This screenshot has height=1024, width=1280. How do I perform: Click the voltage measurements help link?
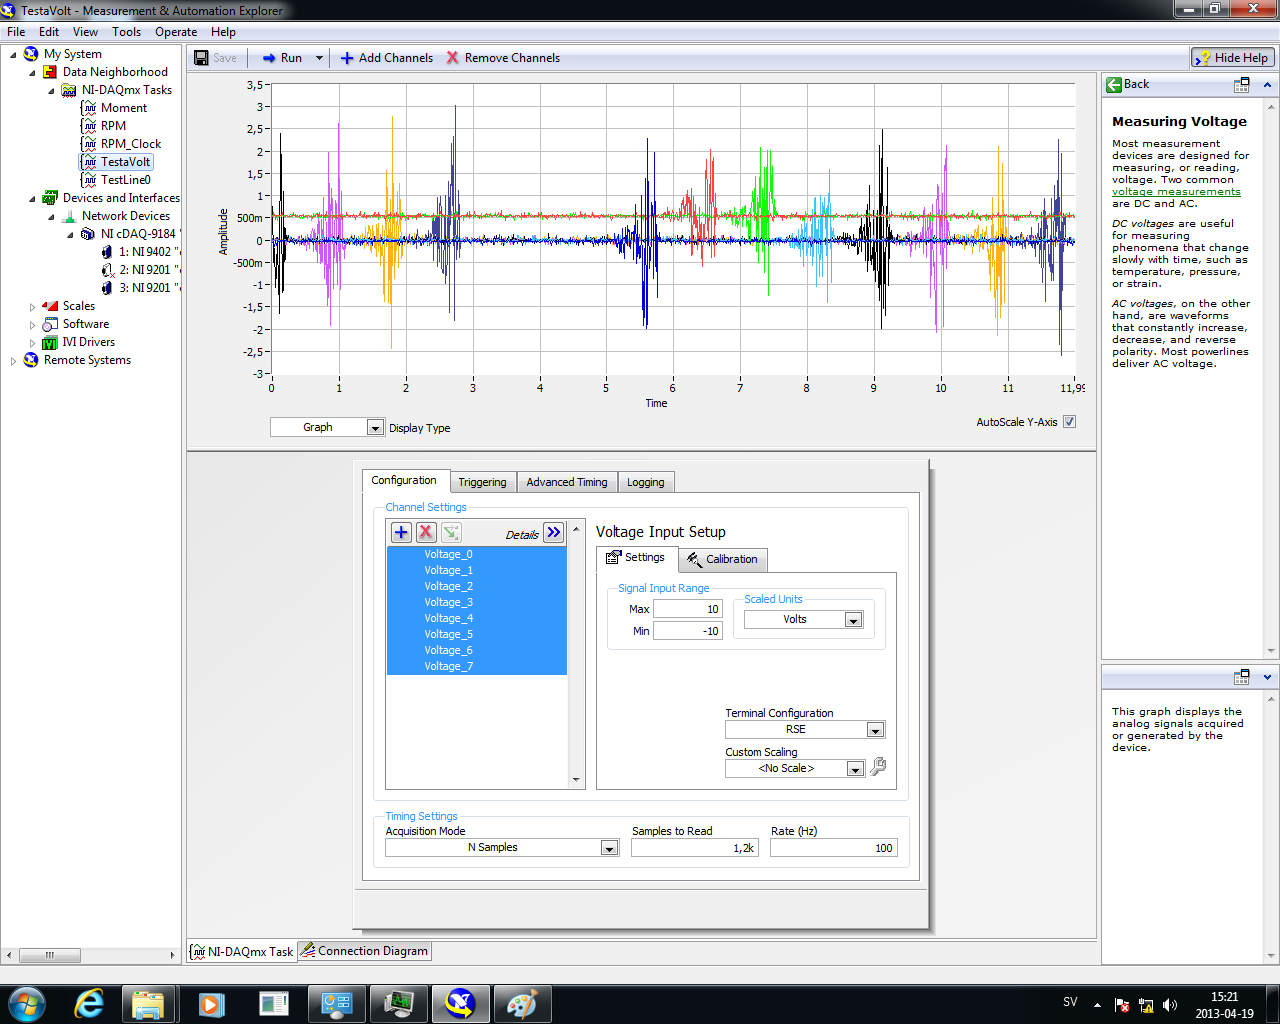pyautogui.click(x=1176, y=192)
